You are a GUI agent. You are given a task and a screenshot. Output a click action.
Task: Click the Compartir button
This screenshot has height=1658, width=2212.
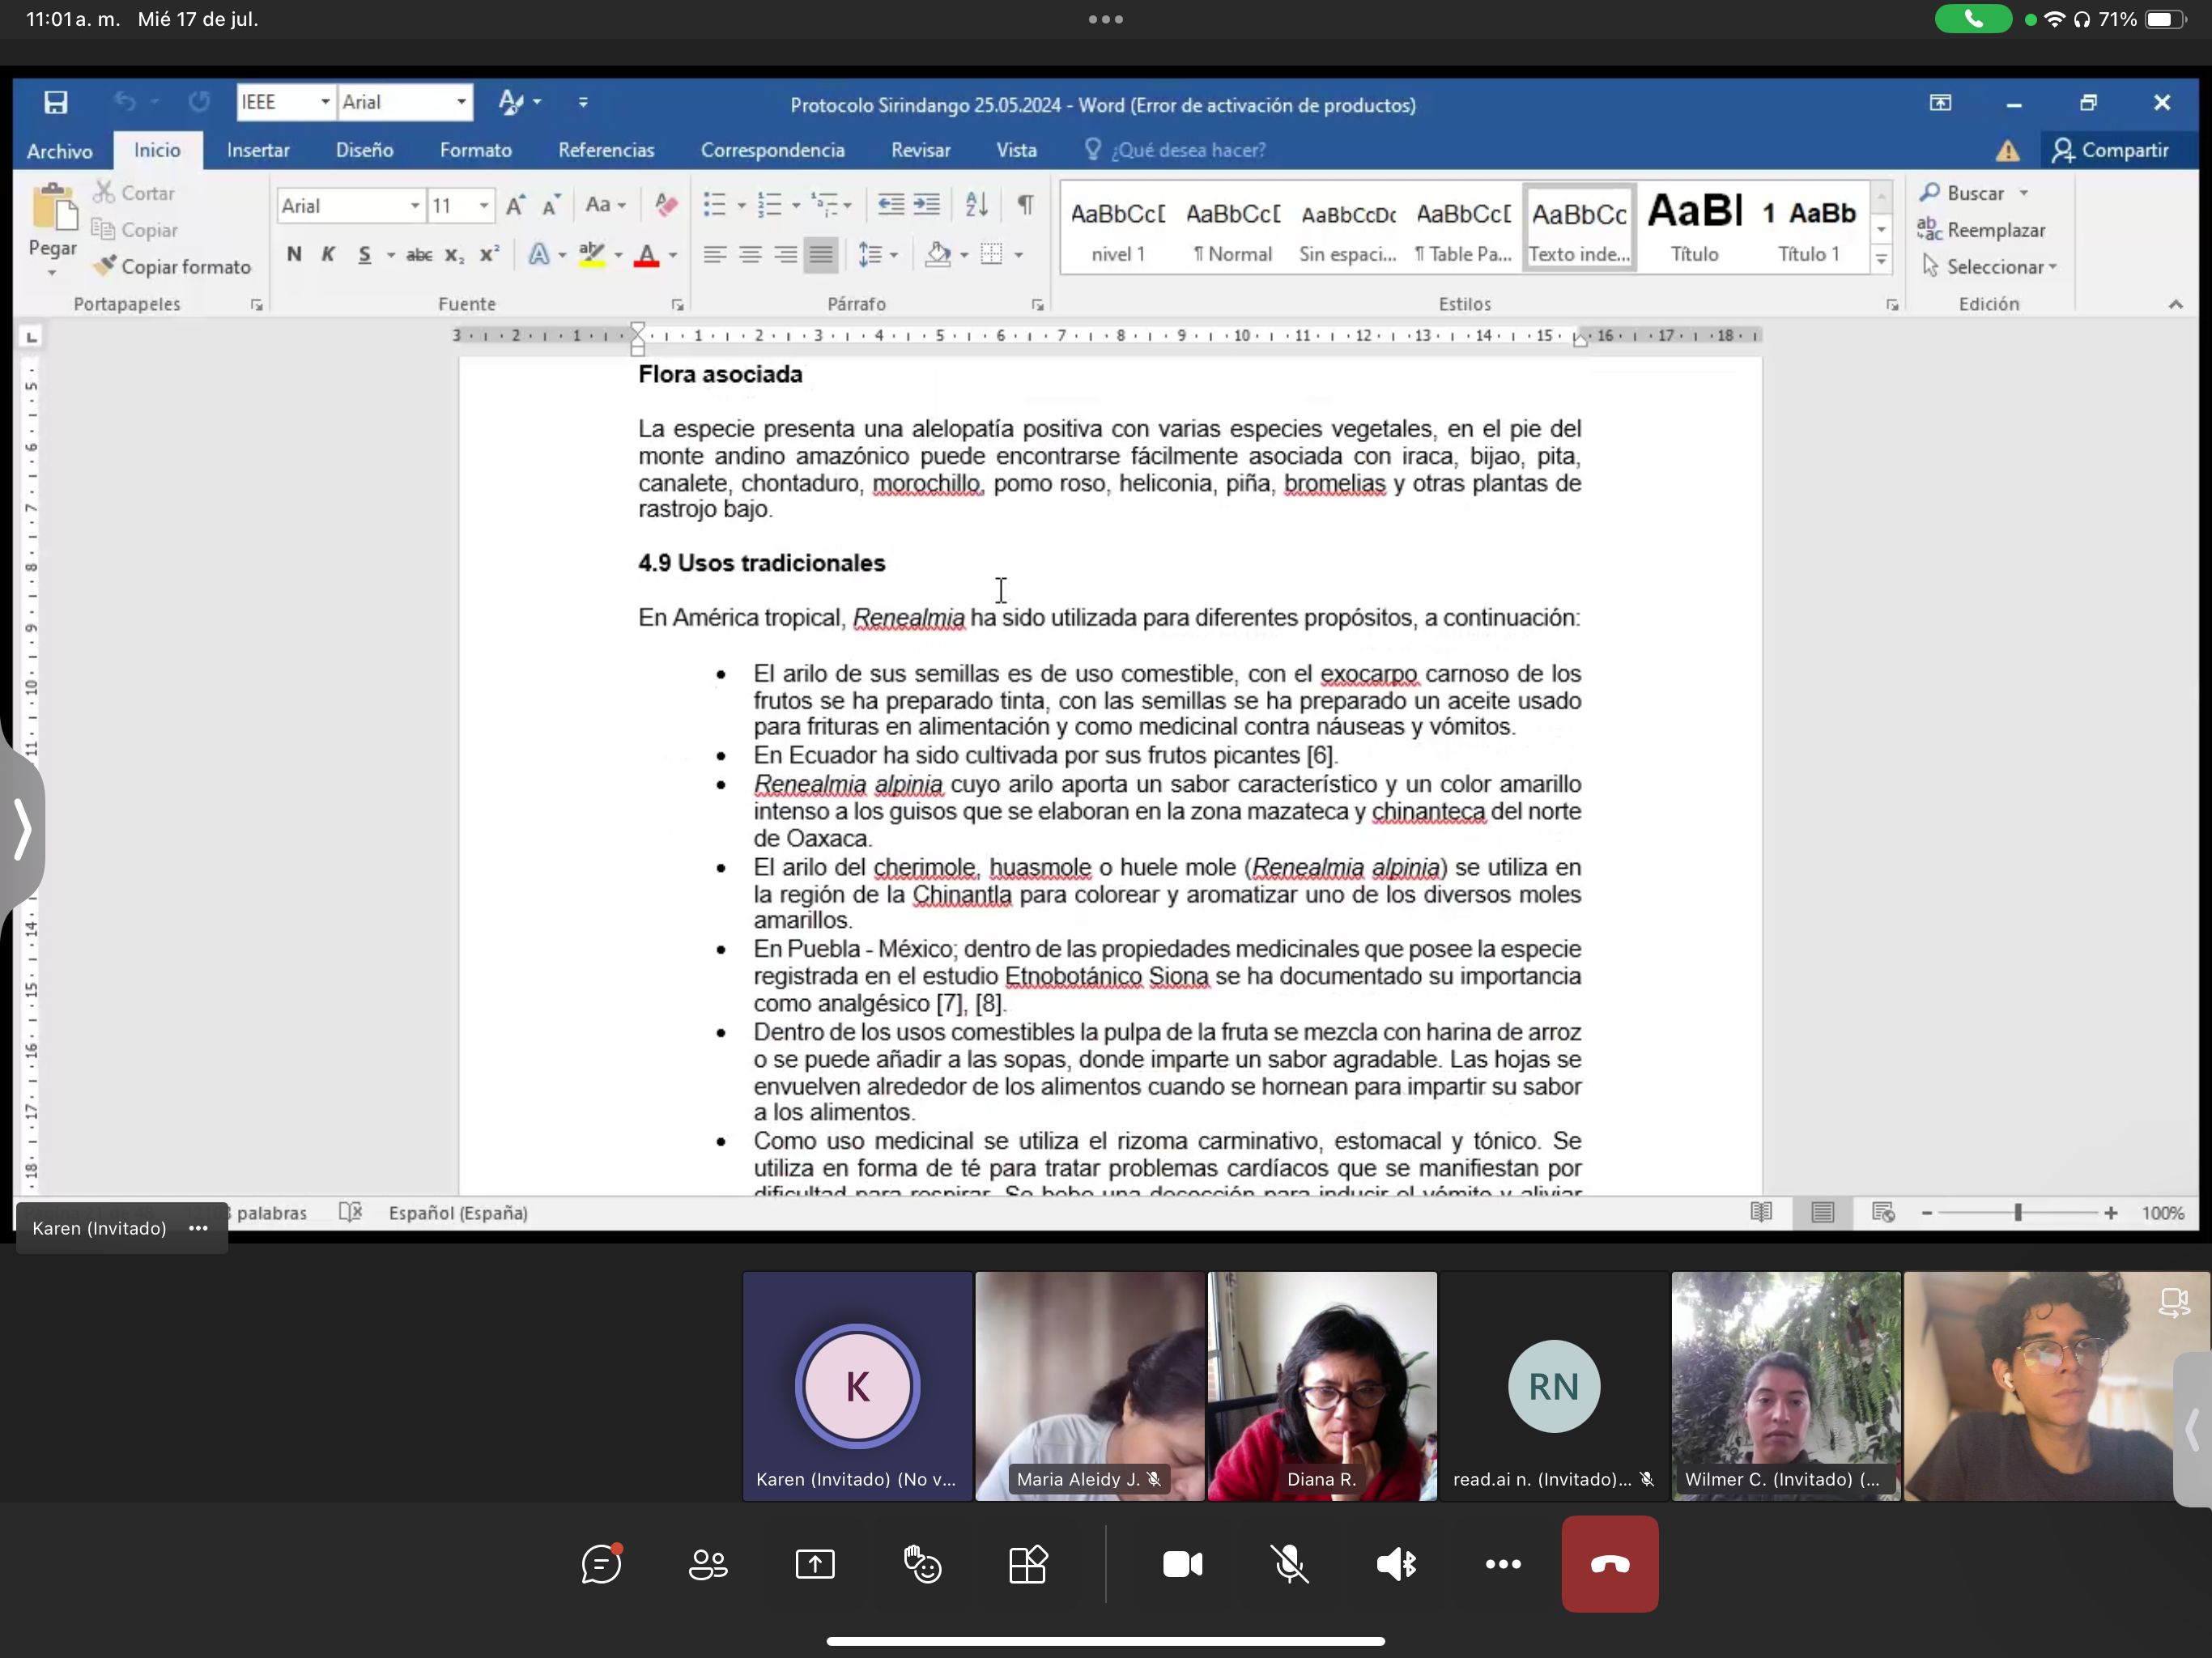click(2112, 150)
